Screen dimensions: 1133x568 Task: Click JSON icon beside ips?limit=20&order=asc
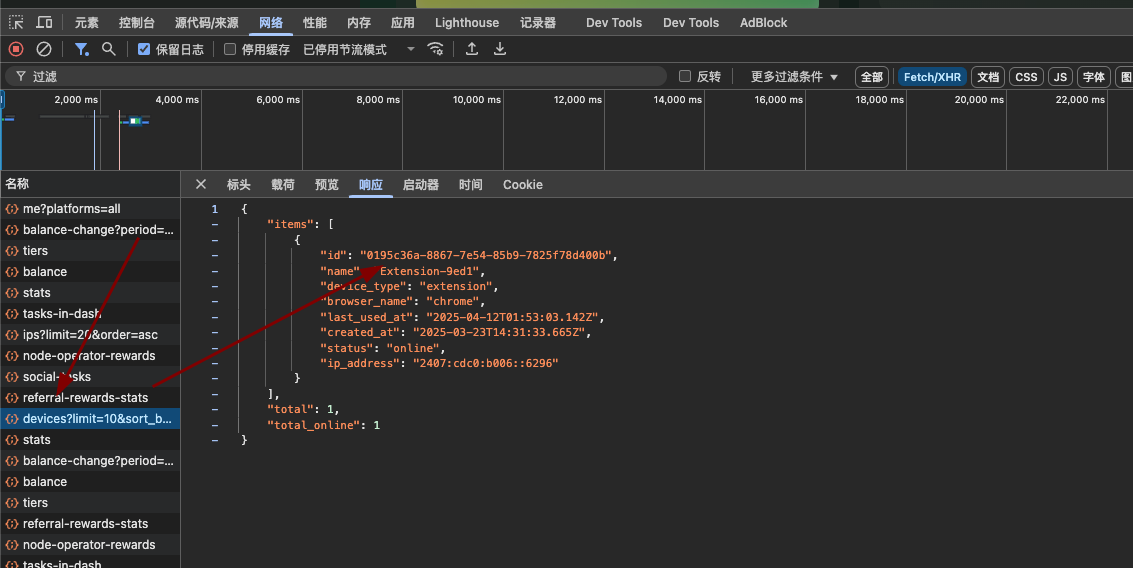(x=12, y=335)
